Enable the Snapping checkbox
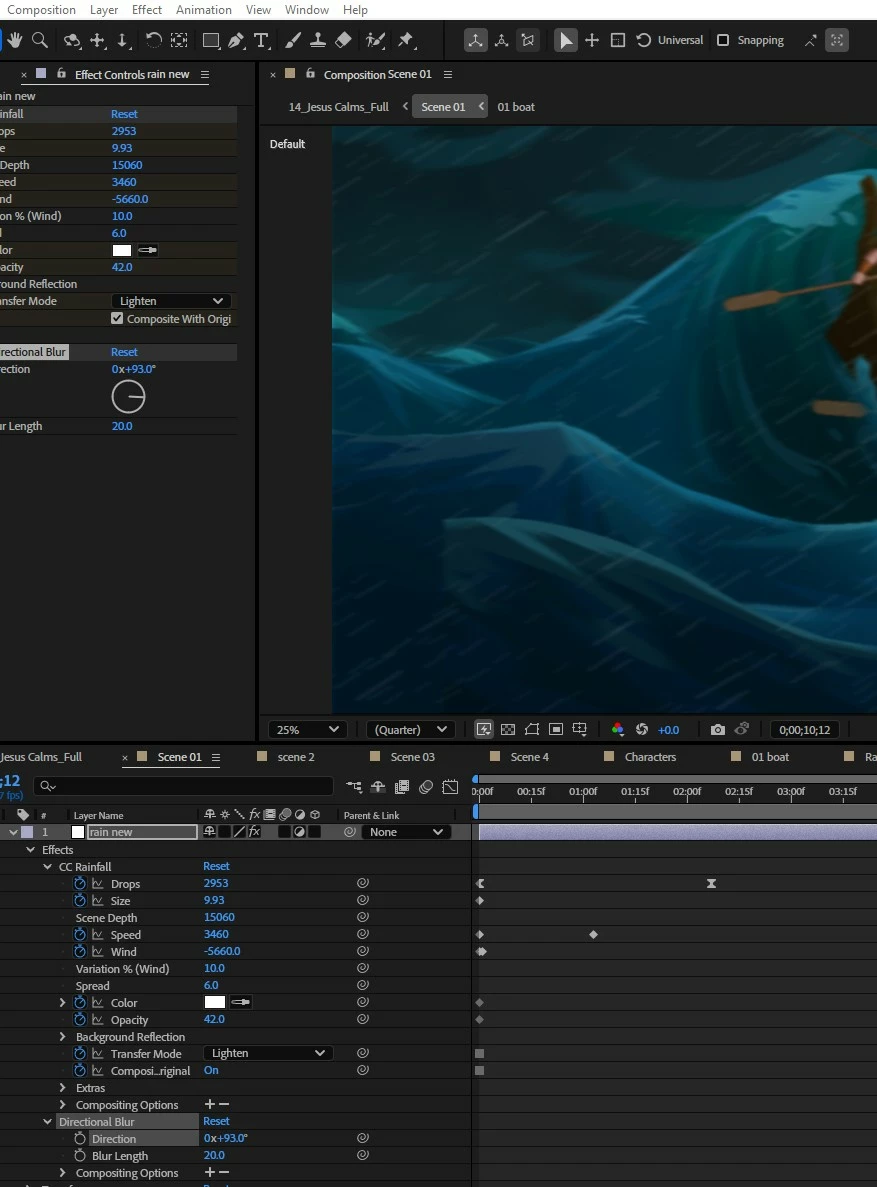 (723, 40)
